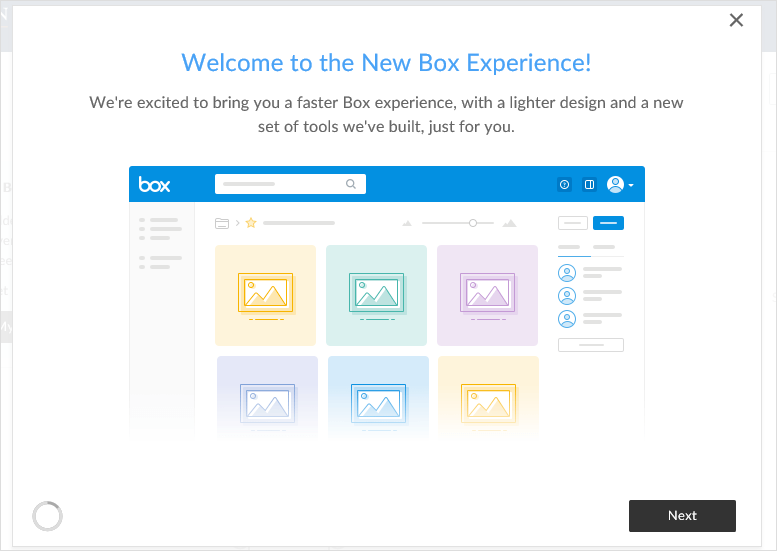
Task: Click the preview illustration of the new Box interface
Action: [x=387, y=303]
